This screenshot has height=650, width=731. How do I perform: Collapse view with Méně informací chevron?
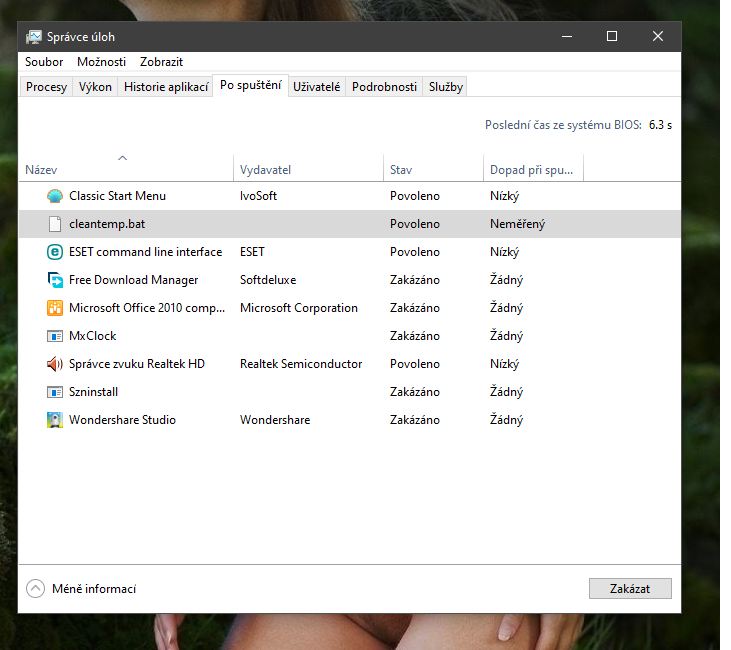click(35, 589)
